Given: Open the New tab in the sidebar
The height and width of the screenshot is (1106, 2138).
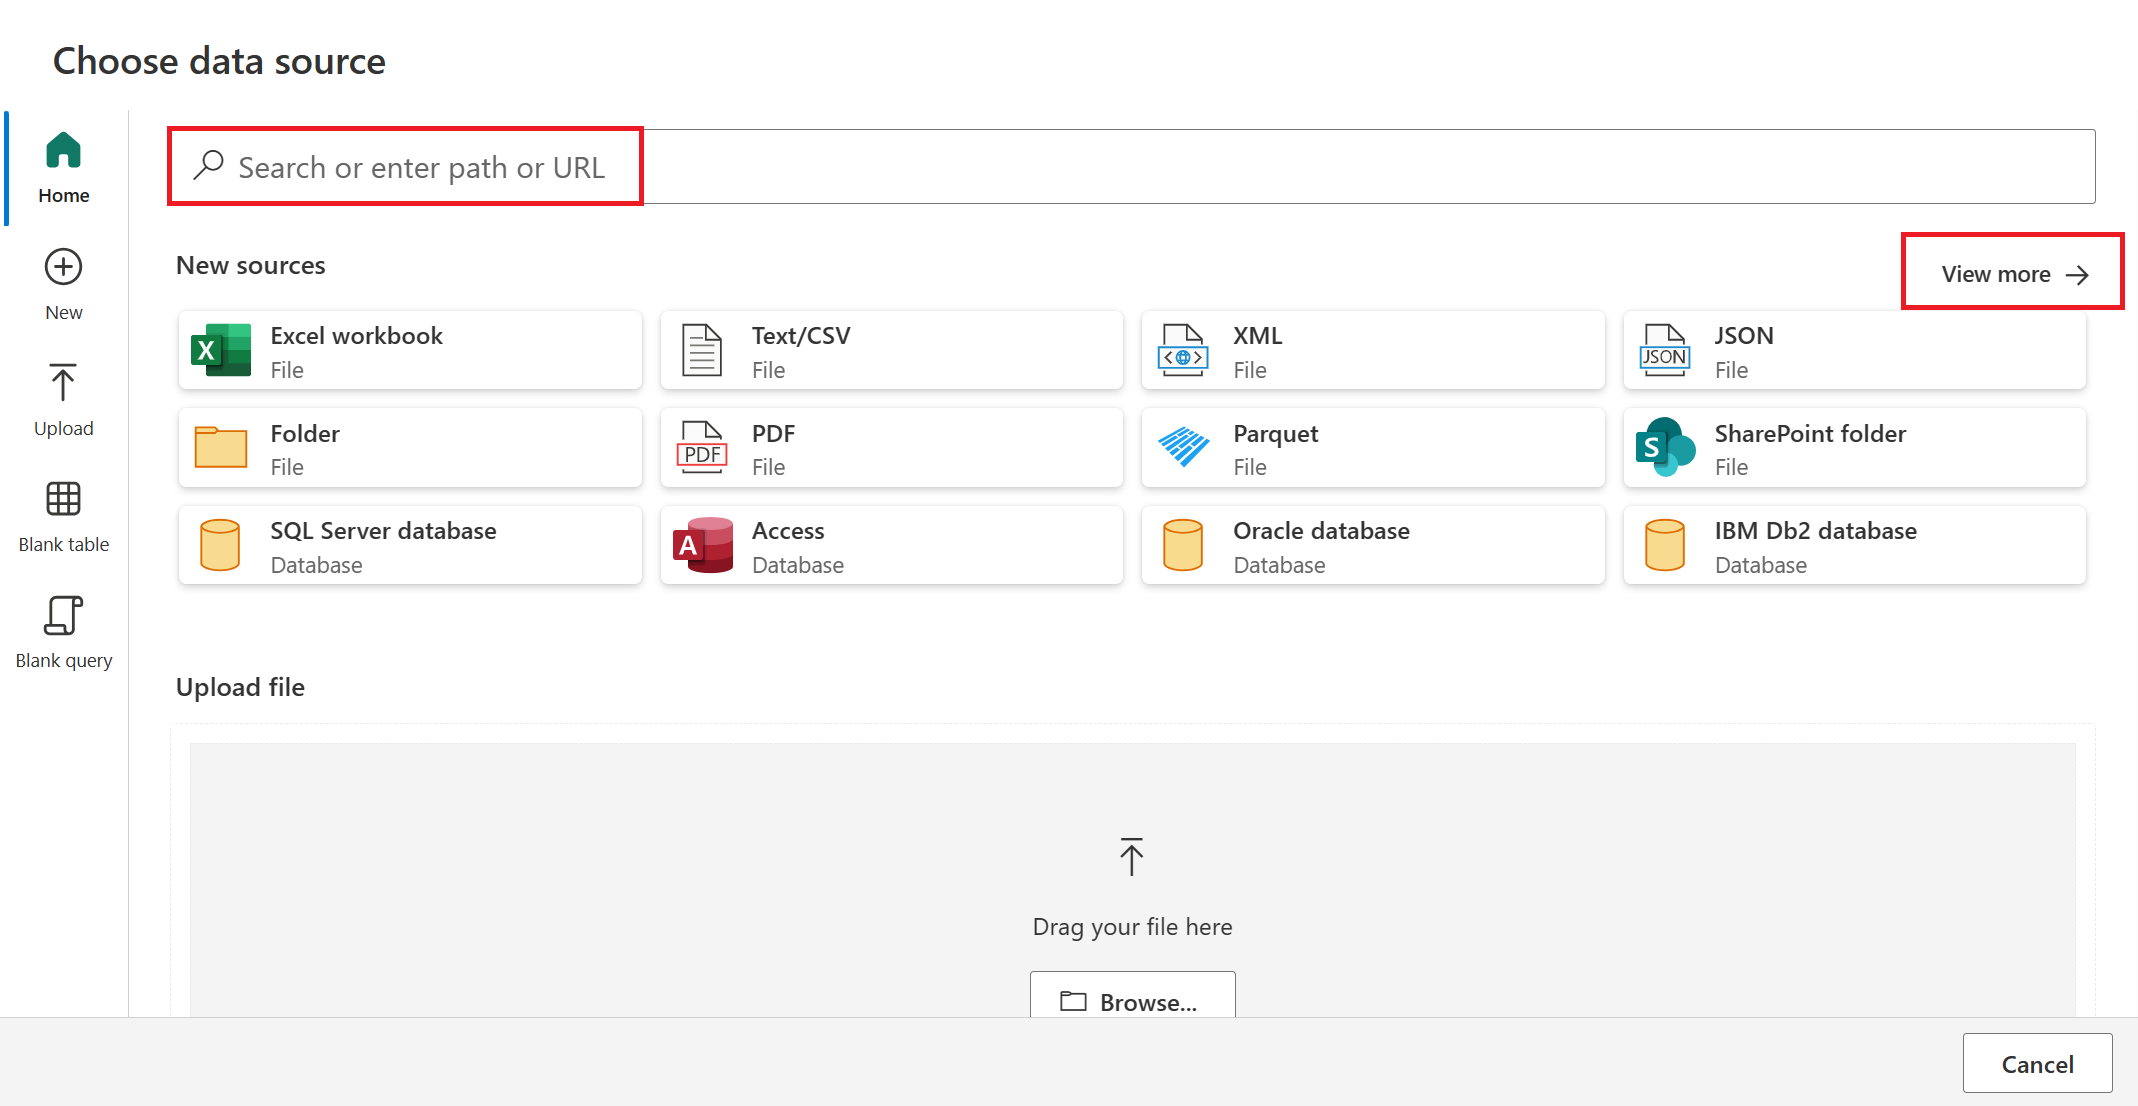Looking at the screenshot, I should 64,284.
